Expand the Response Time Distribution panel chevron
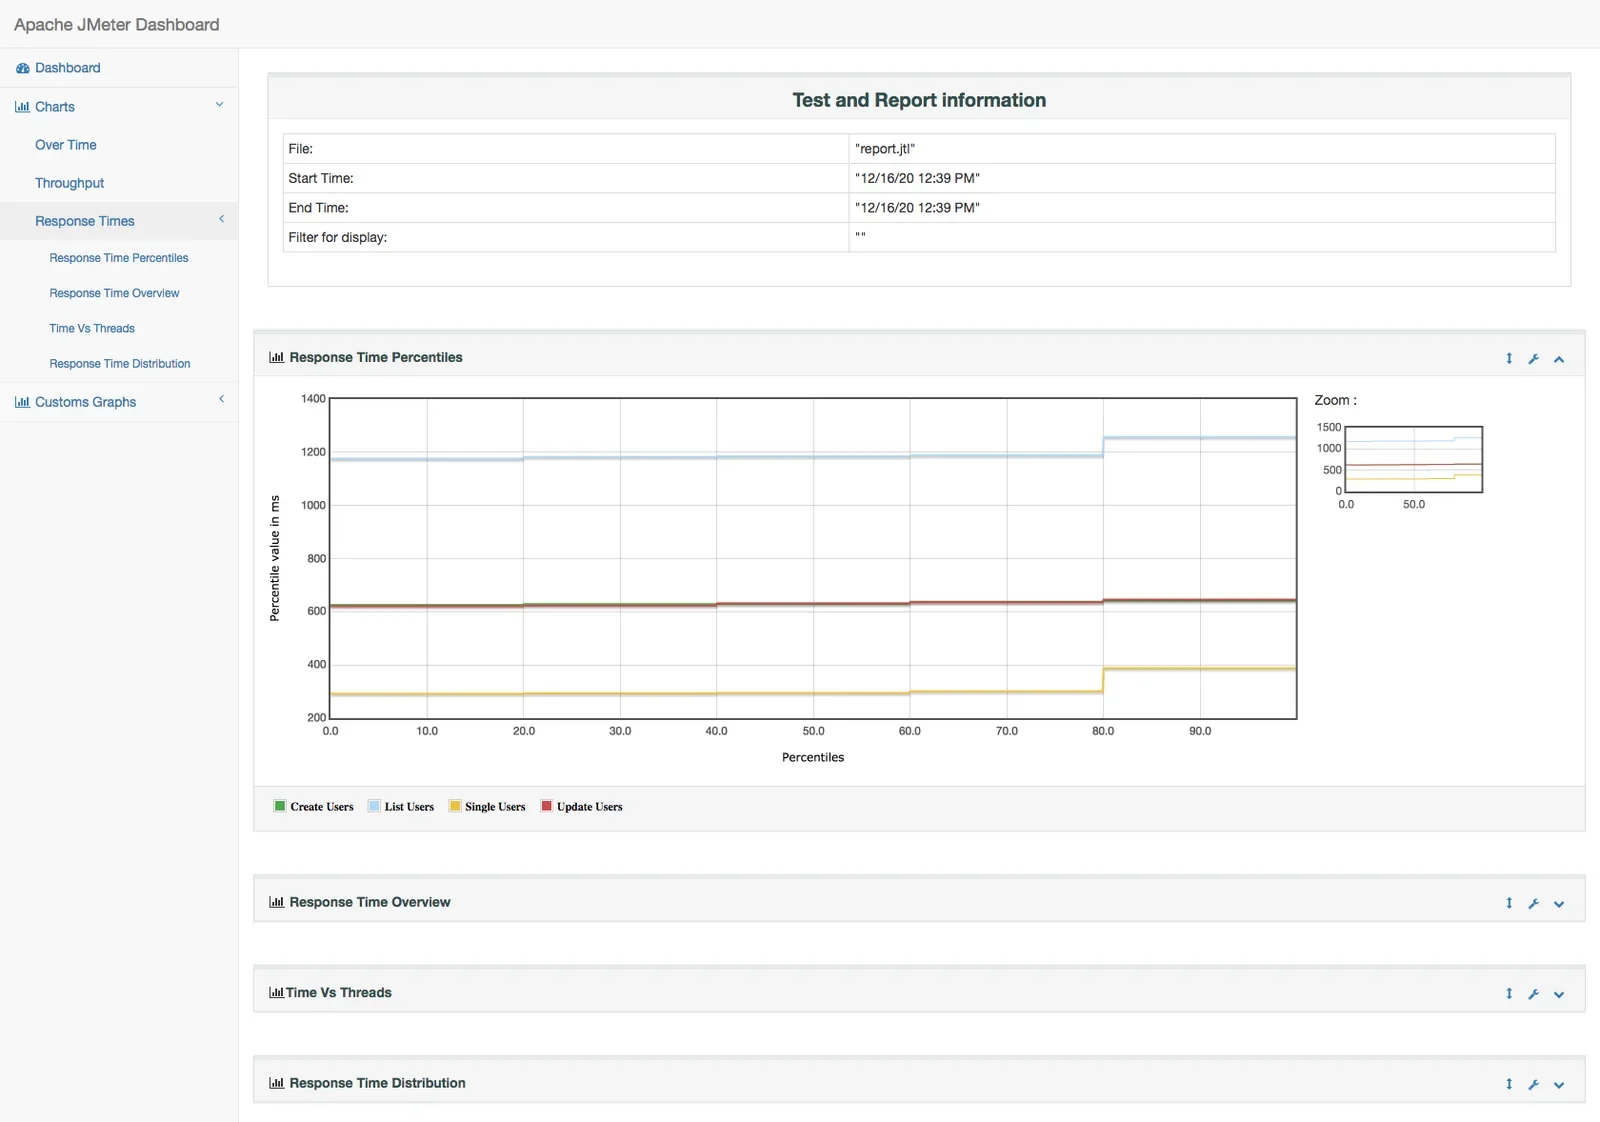The width and height of the screenshot is (1600, 1122). click(1559, 1085)
